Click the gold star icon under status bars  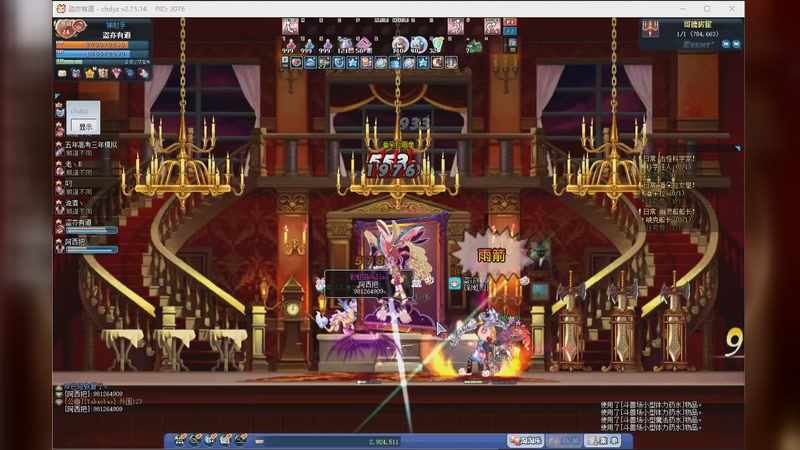89,73
